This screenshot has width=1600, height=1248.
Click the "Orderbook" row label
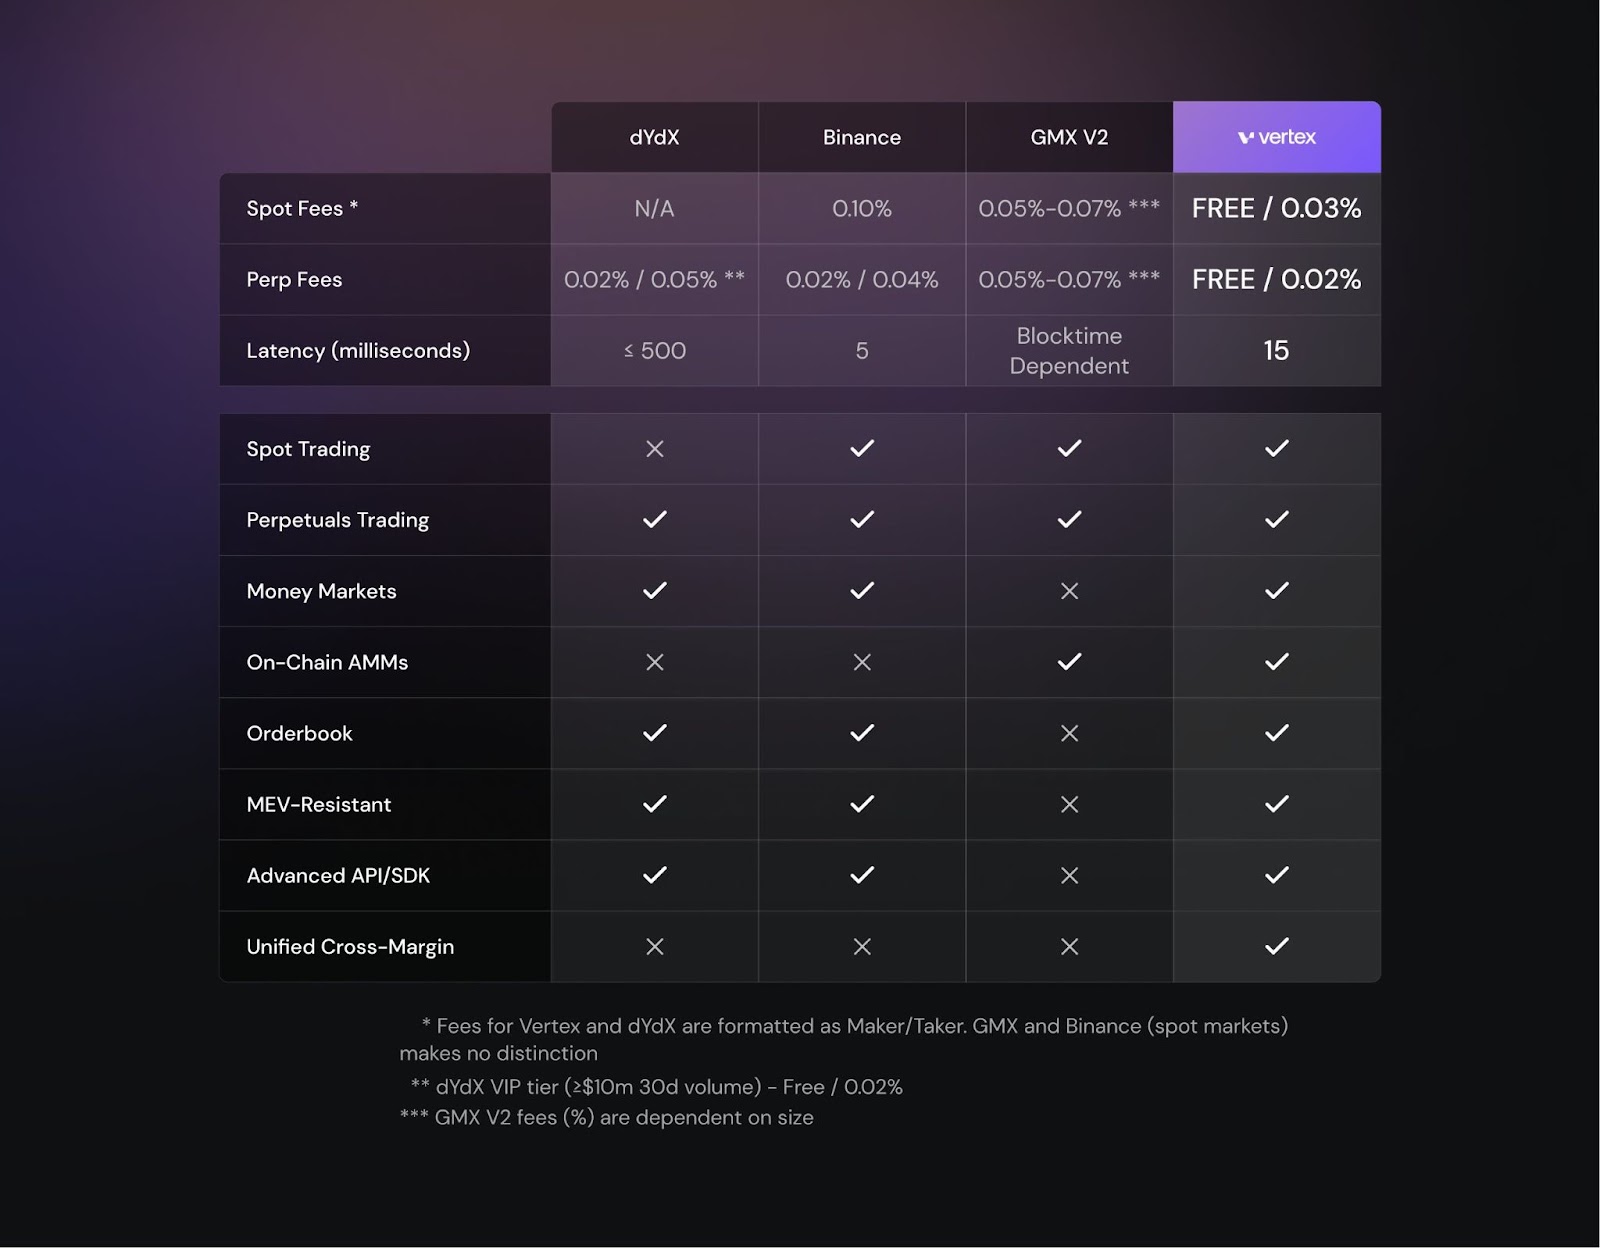299,733
